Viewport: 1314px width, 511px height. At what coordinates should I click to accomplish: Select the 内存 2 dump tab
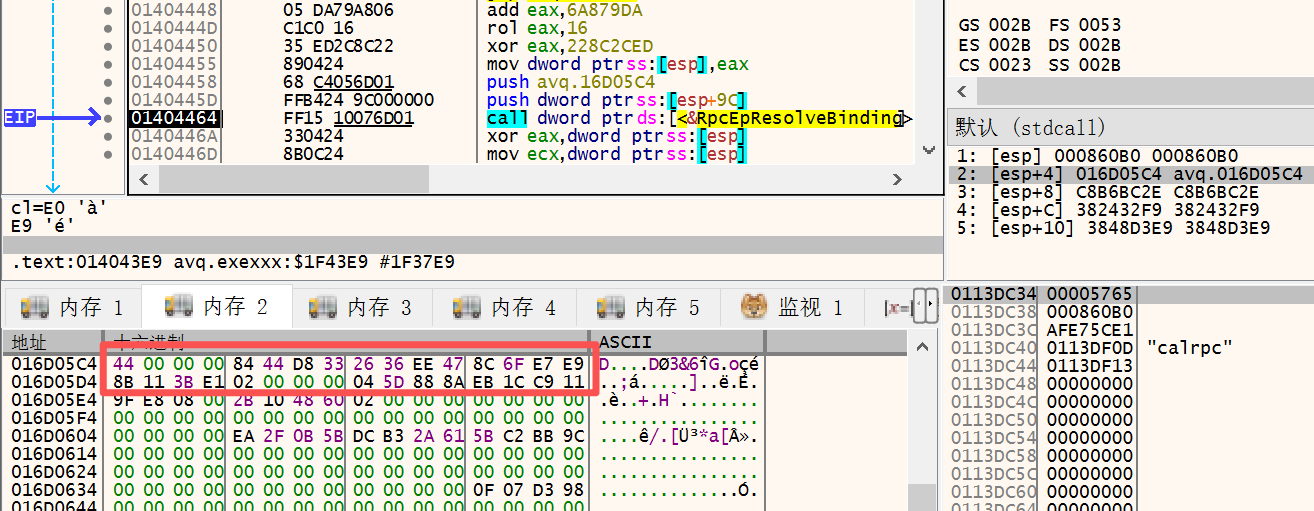[215, 307]
